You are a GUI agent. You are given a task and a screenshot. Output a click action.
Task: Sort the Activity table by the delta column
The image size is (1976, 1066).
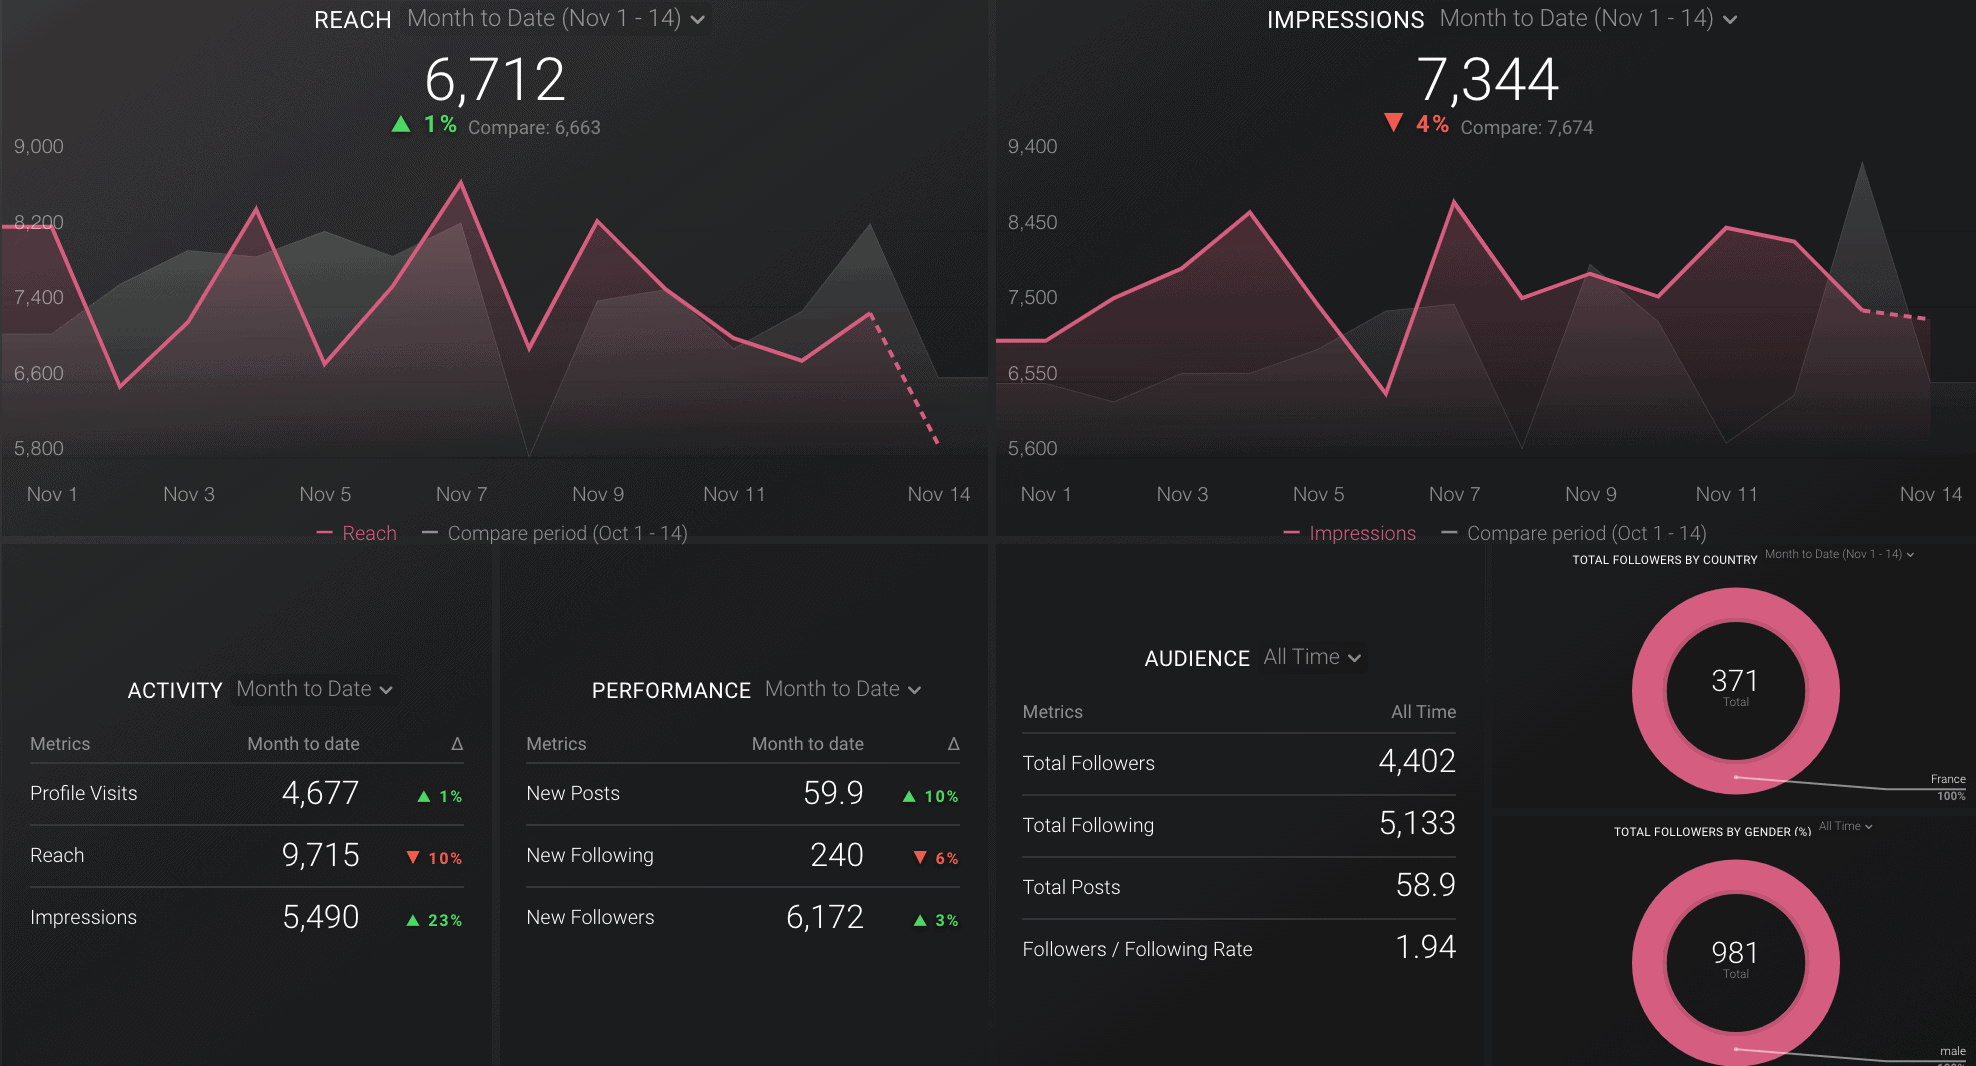458,743
